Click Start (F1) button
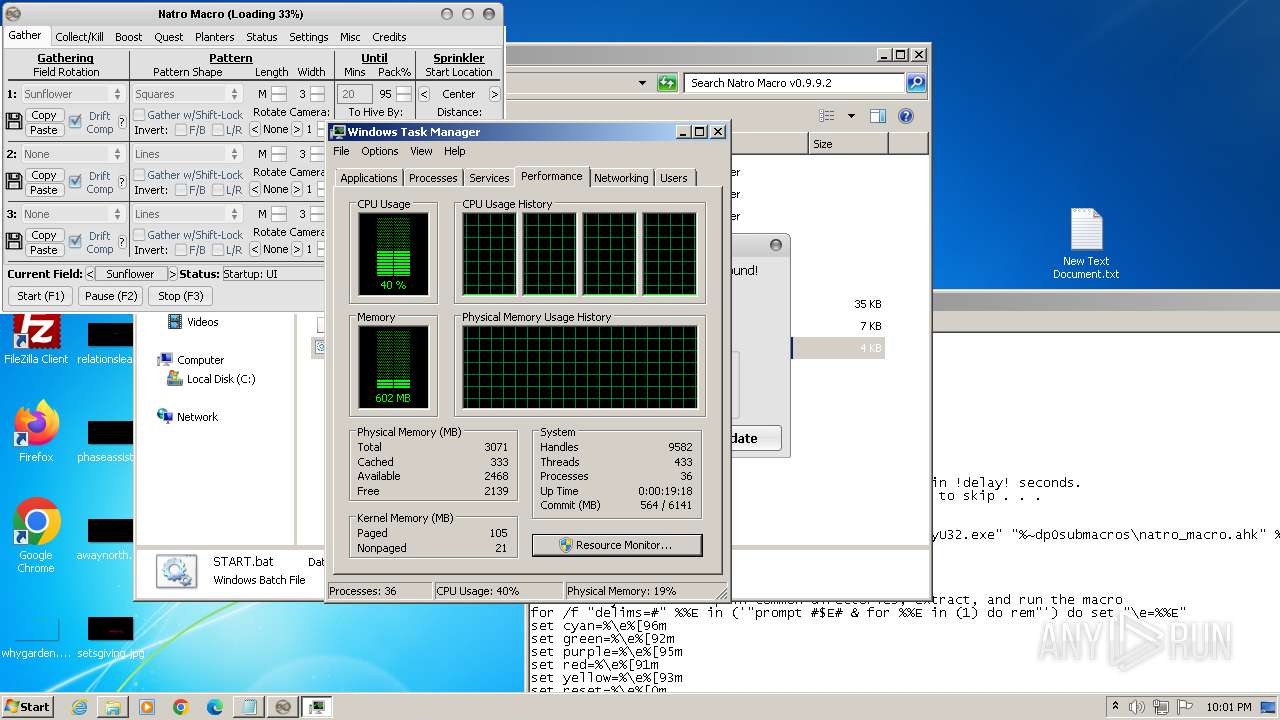The width and height of the screenshot is (1280, 720). tap(41, 296)
